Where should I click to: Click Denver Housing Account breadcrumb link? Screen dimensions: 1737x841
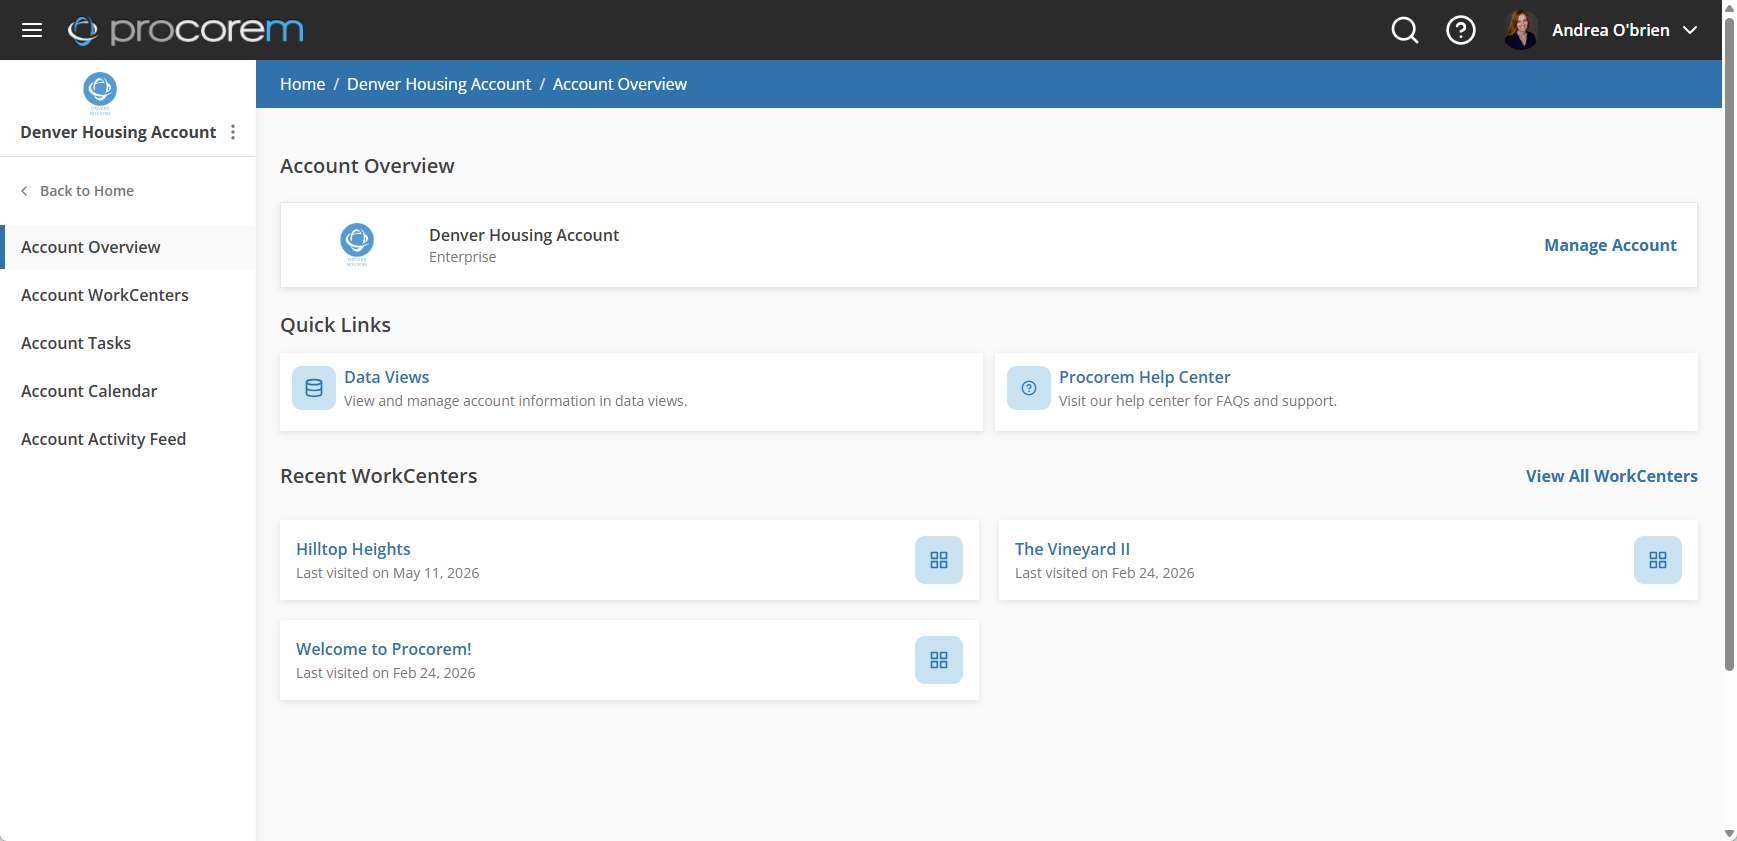pos(439,84)
